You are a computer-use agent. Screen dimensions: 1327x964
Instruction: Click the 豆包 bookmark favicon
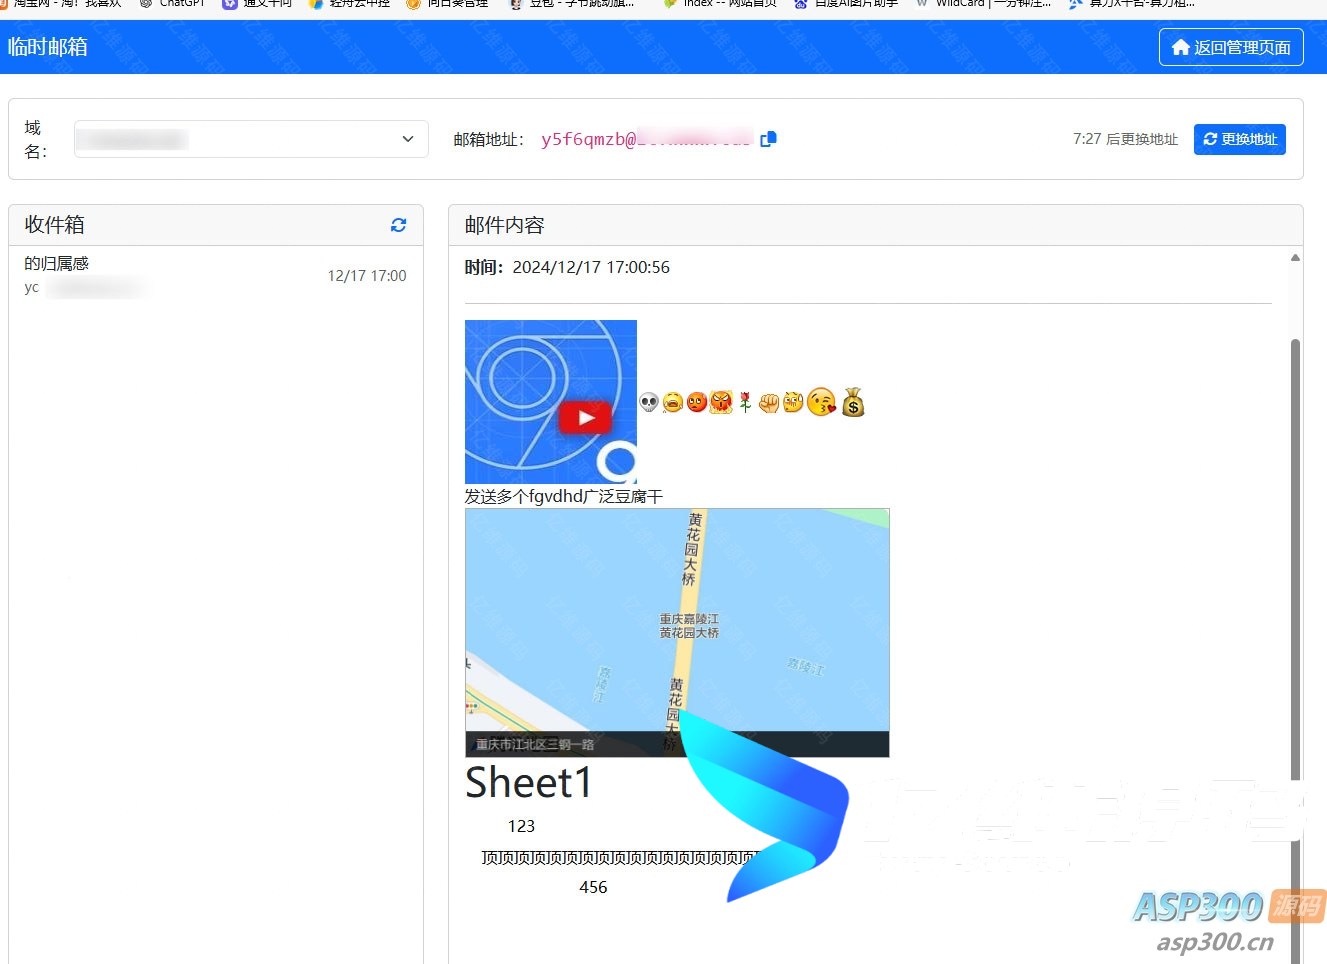coord(516,5)
